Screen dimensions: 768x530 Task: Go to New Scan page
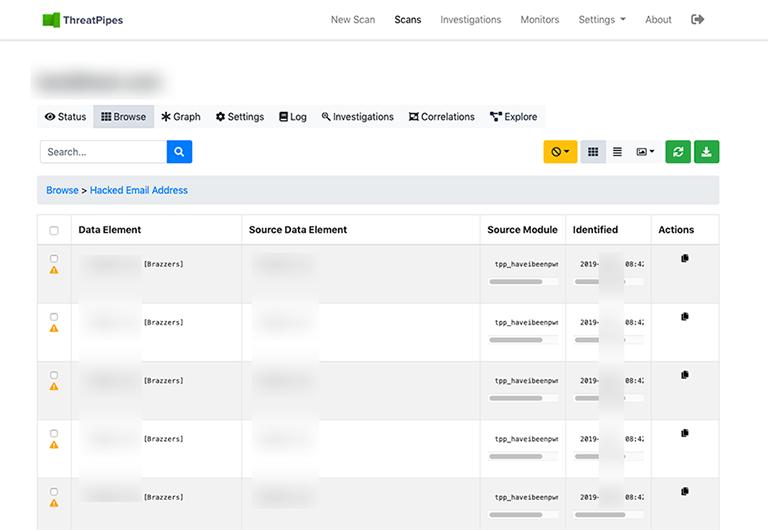(353, 19)
